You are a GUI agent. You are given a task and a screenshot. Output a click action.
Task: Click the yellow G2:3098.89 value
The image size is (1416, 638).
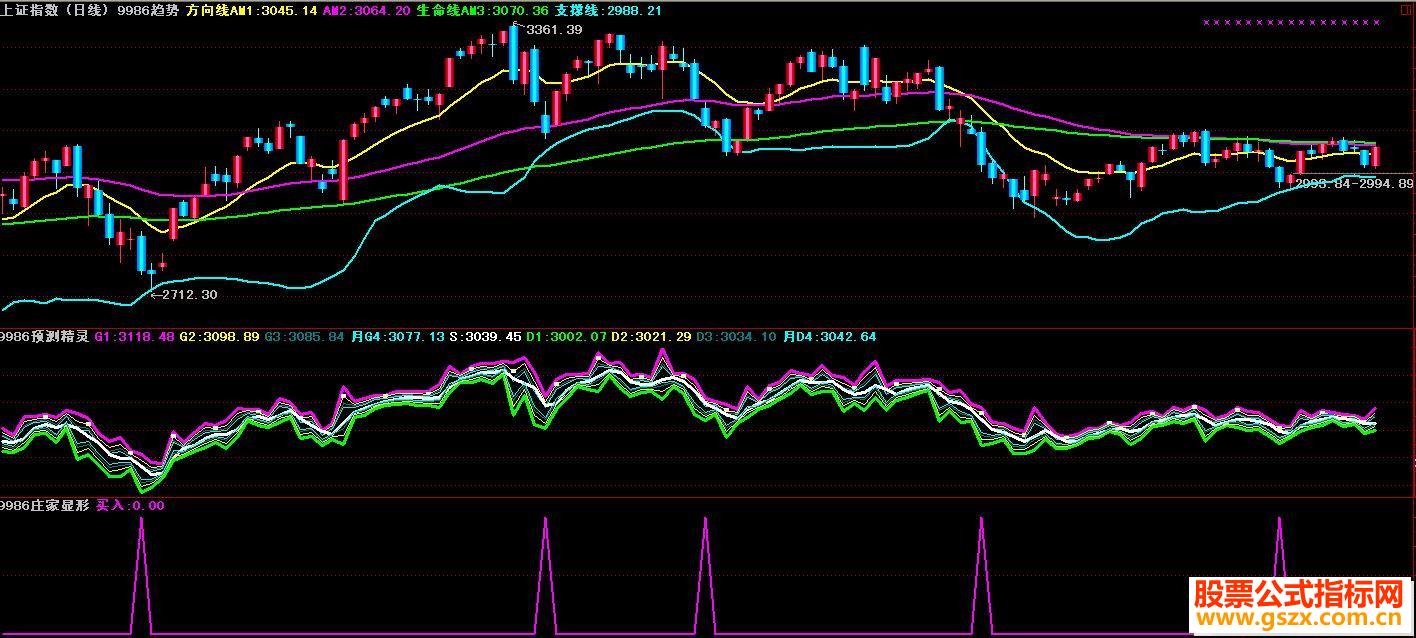(219, 337)
